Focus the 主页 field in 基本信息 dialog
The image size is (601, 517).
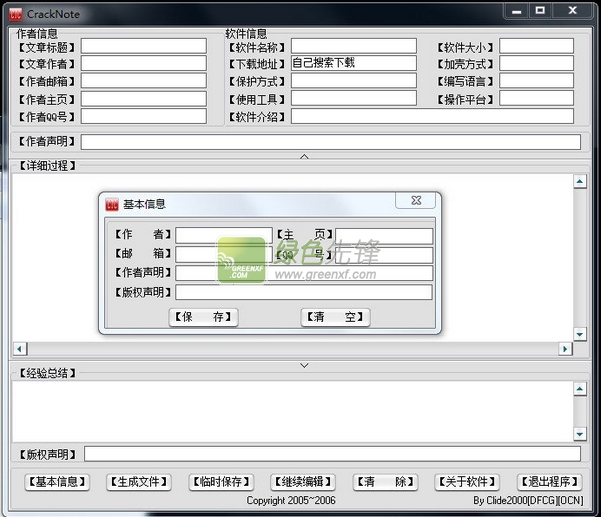pos(384,236)
